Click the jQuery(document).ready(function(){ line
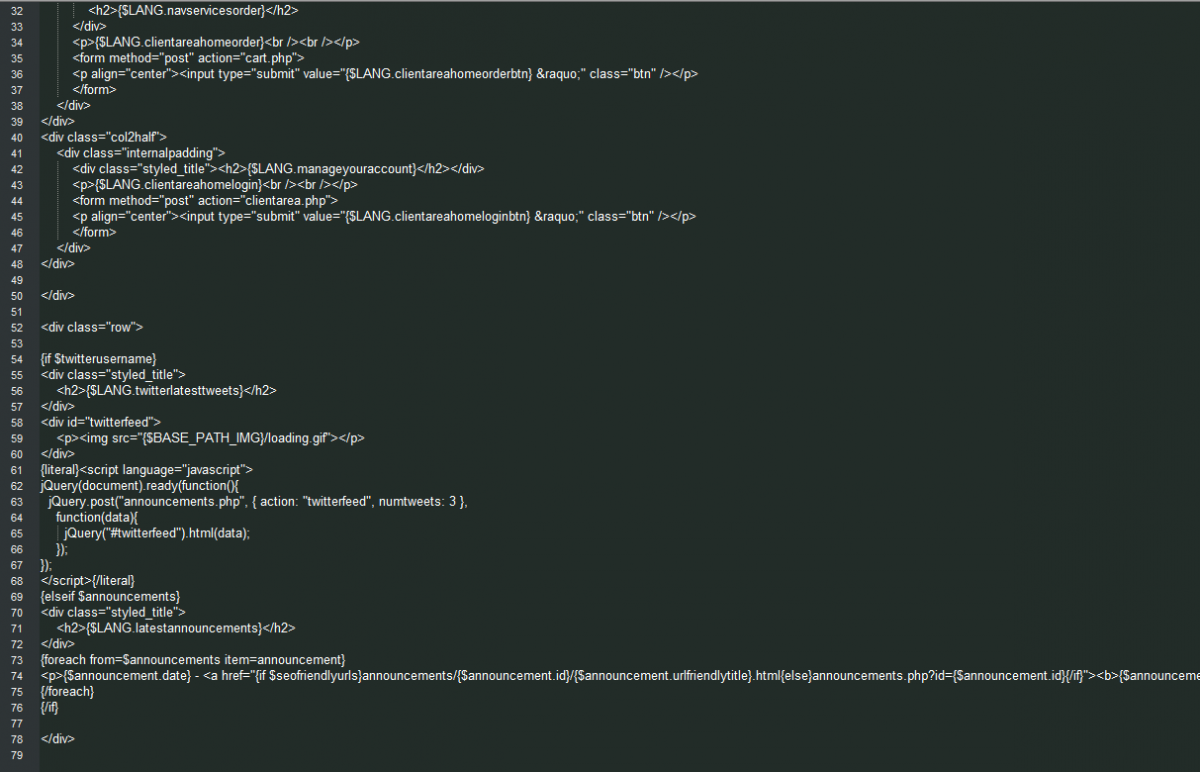The image size is (1200, 772). coord(140,486)
